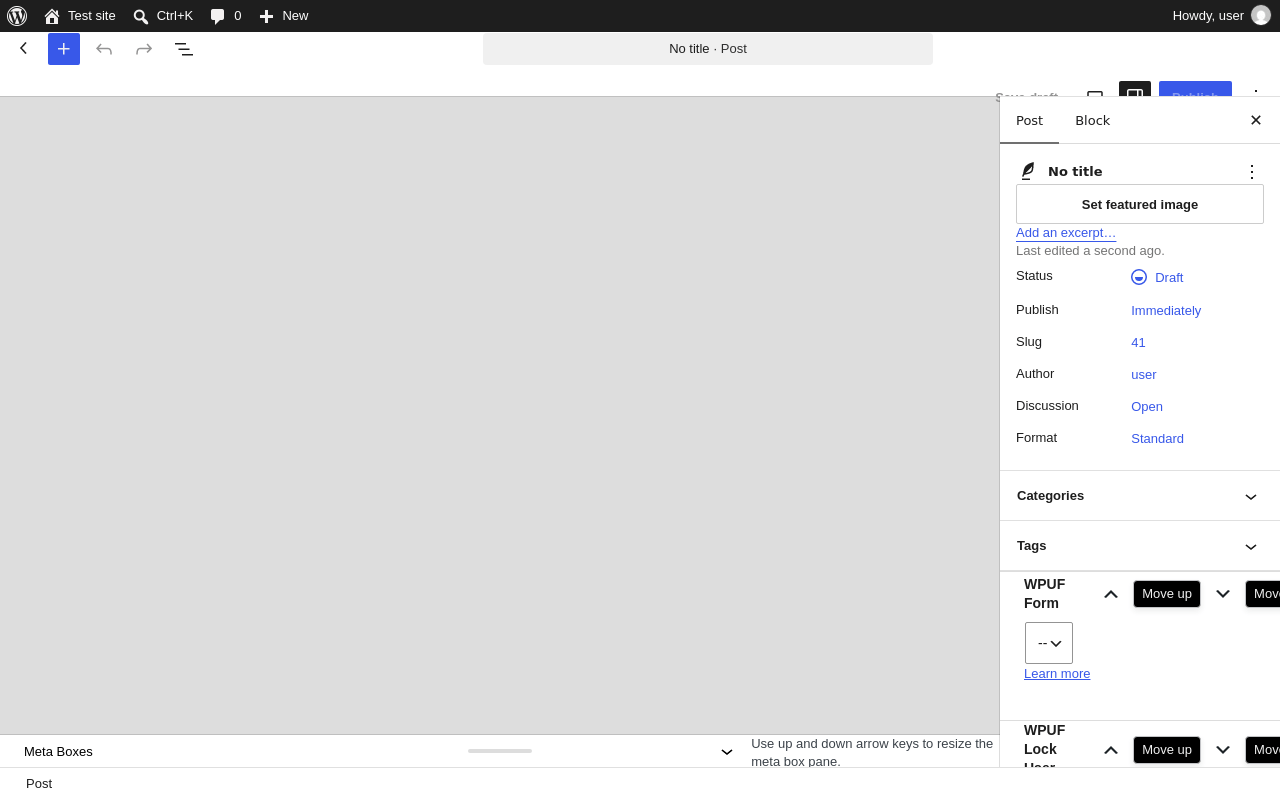Open the New menu in admin bar

(284, 16)
